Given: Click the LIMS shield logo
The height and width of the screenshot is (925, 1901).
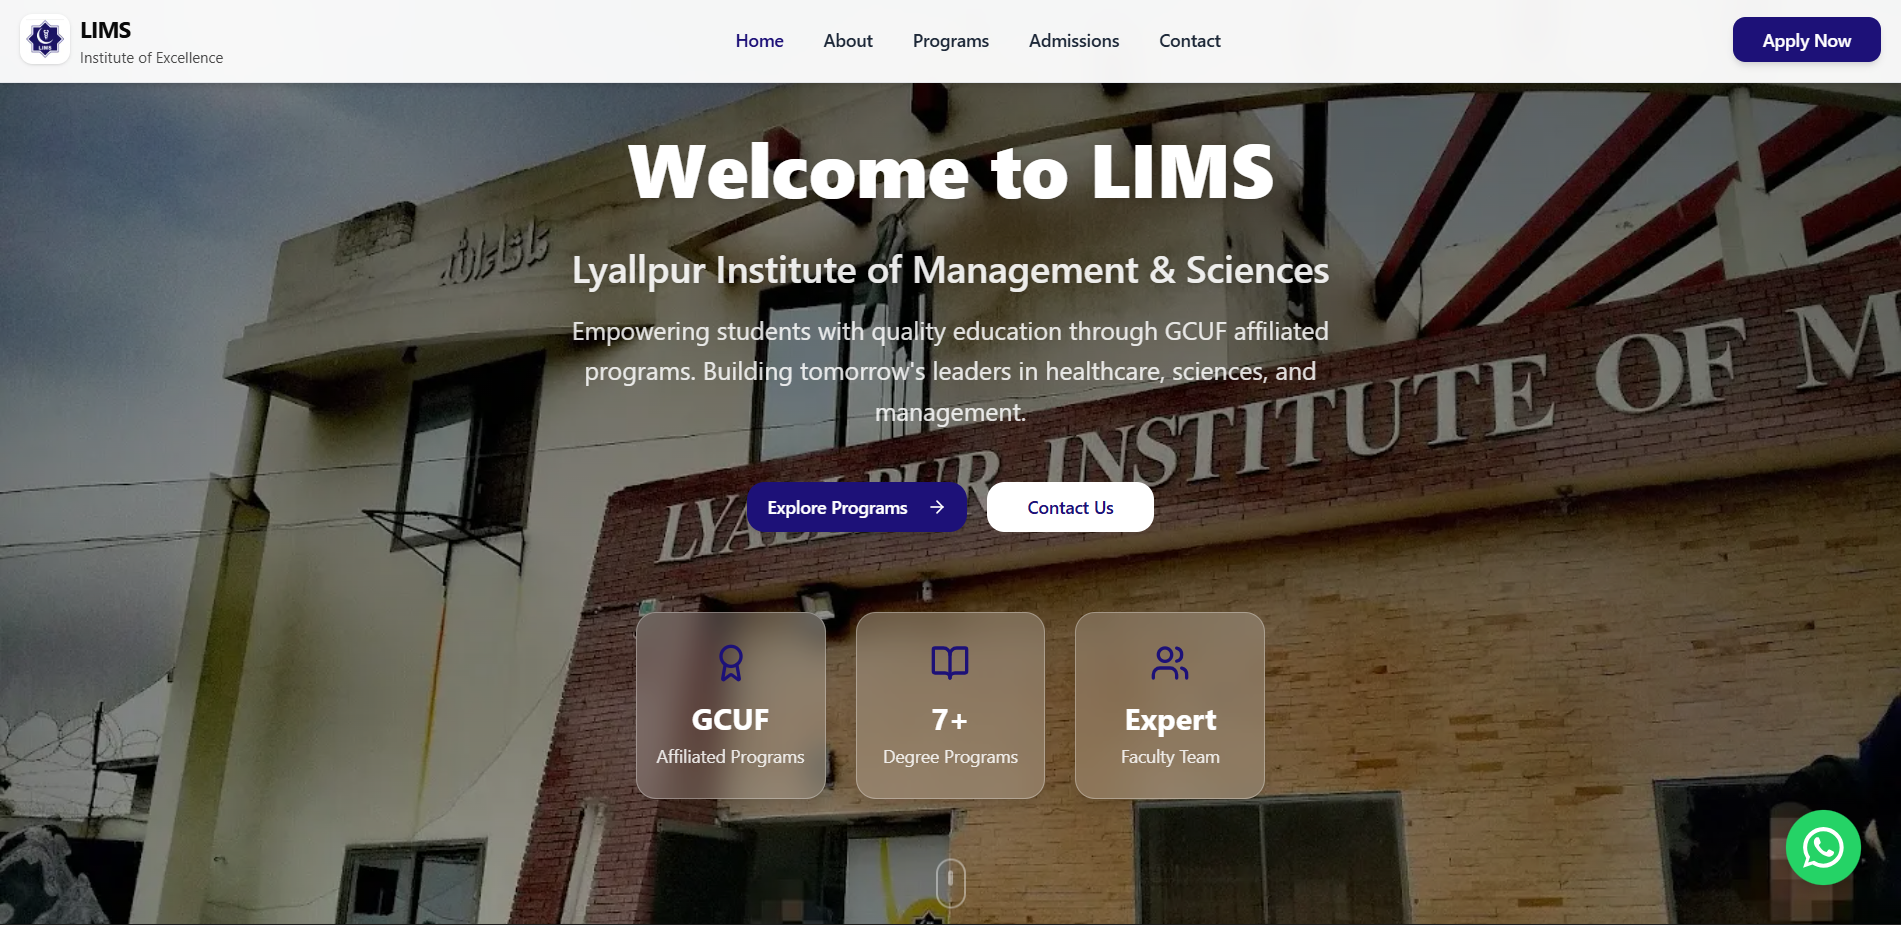Looking at the screenshot, I should tap(45, 39).
